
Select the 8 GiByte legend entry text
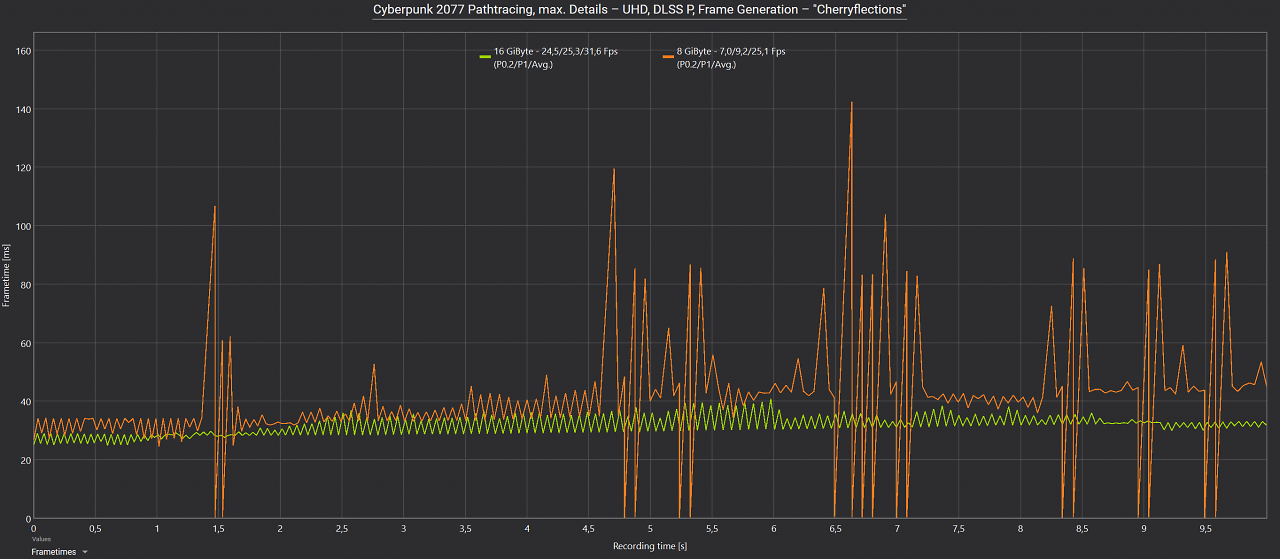tap(731, 58)
